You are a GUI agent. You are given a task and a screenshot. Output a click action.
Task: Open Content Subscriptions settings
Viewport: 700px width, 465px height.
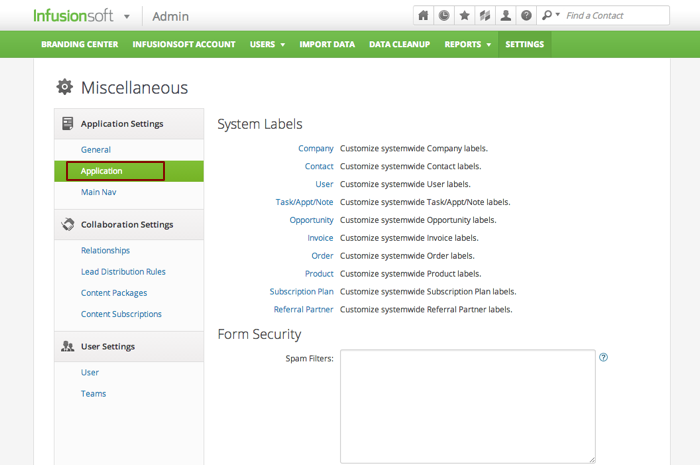pyautogui.click(x=121, y=314)
